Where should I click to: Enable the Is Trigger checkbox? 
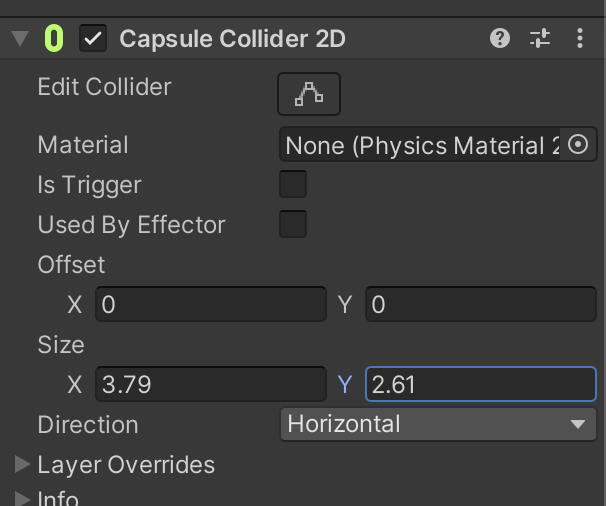coord(293,185)
